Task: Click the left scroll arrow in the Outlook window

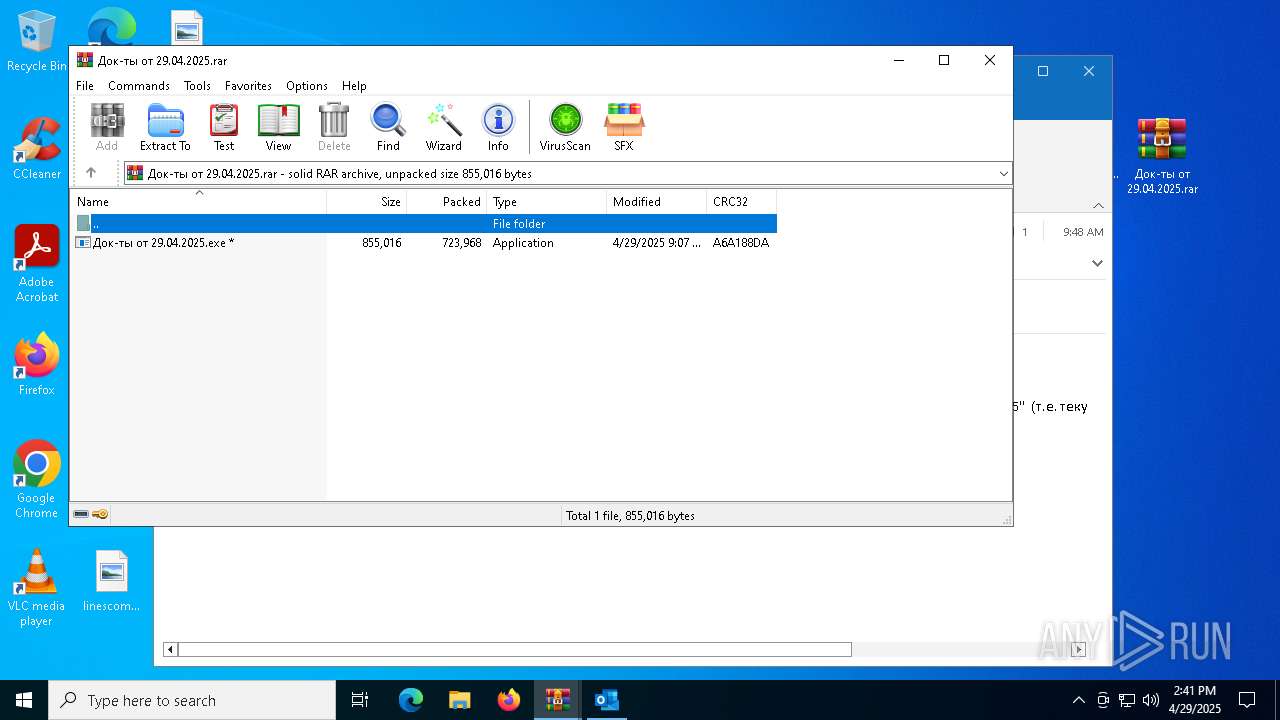Action: click(x=170, y=649)
